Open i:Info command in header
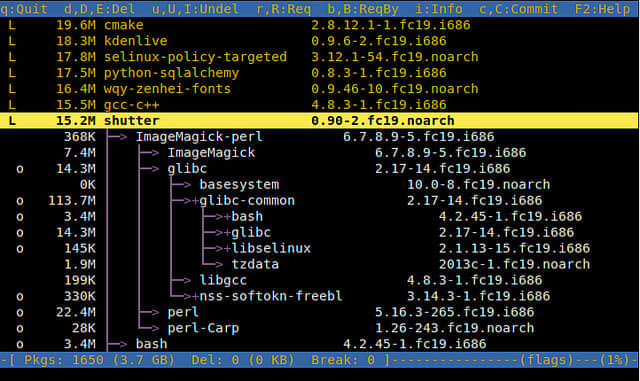Image resolution: width=640 pixels, height=381 pixels. (x=439, y=9)
